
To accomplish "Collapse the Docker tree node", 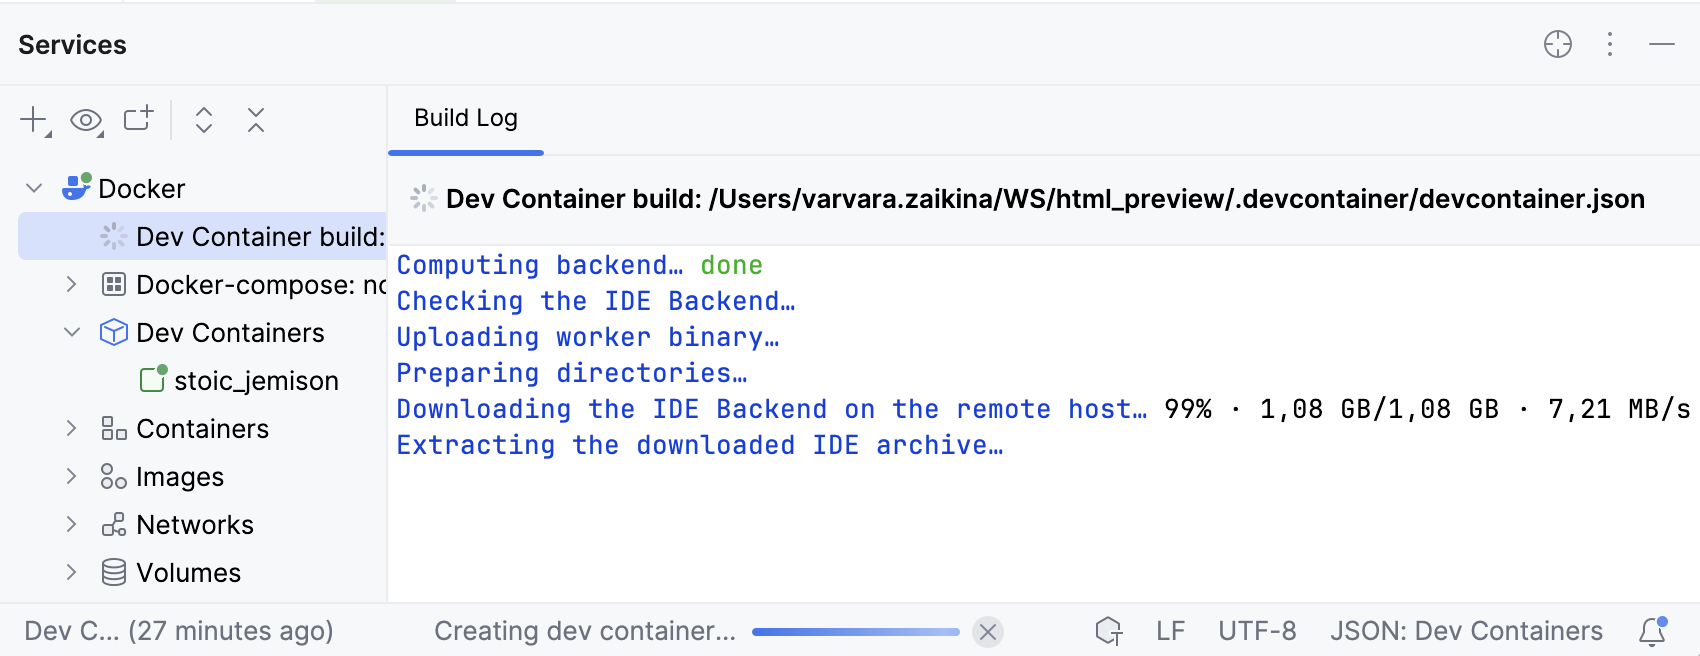I will point(35,188).
